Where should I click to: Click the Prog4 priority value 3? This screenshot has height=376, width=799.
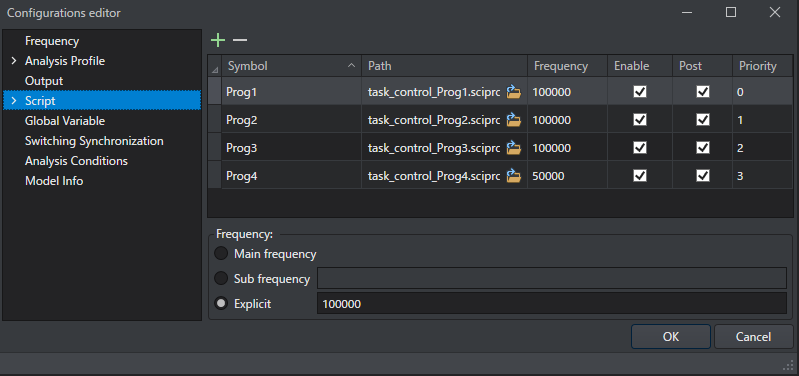click(x=740, y=176)
